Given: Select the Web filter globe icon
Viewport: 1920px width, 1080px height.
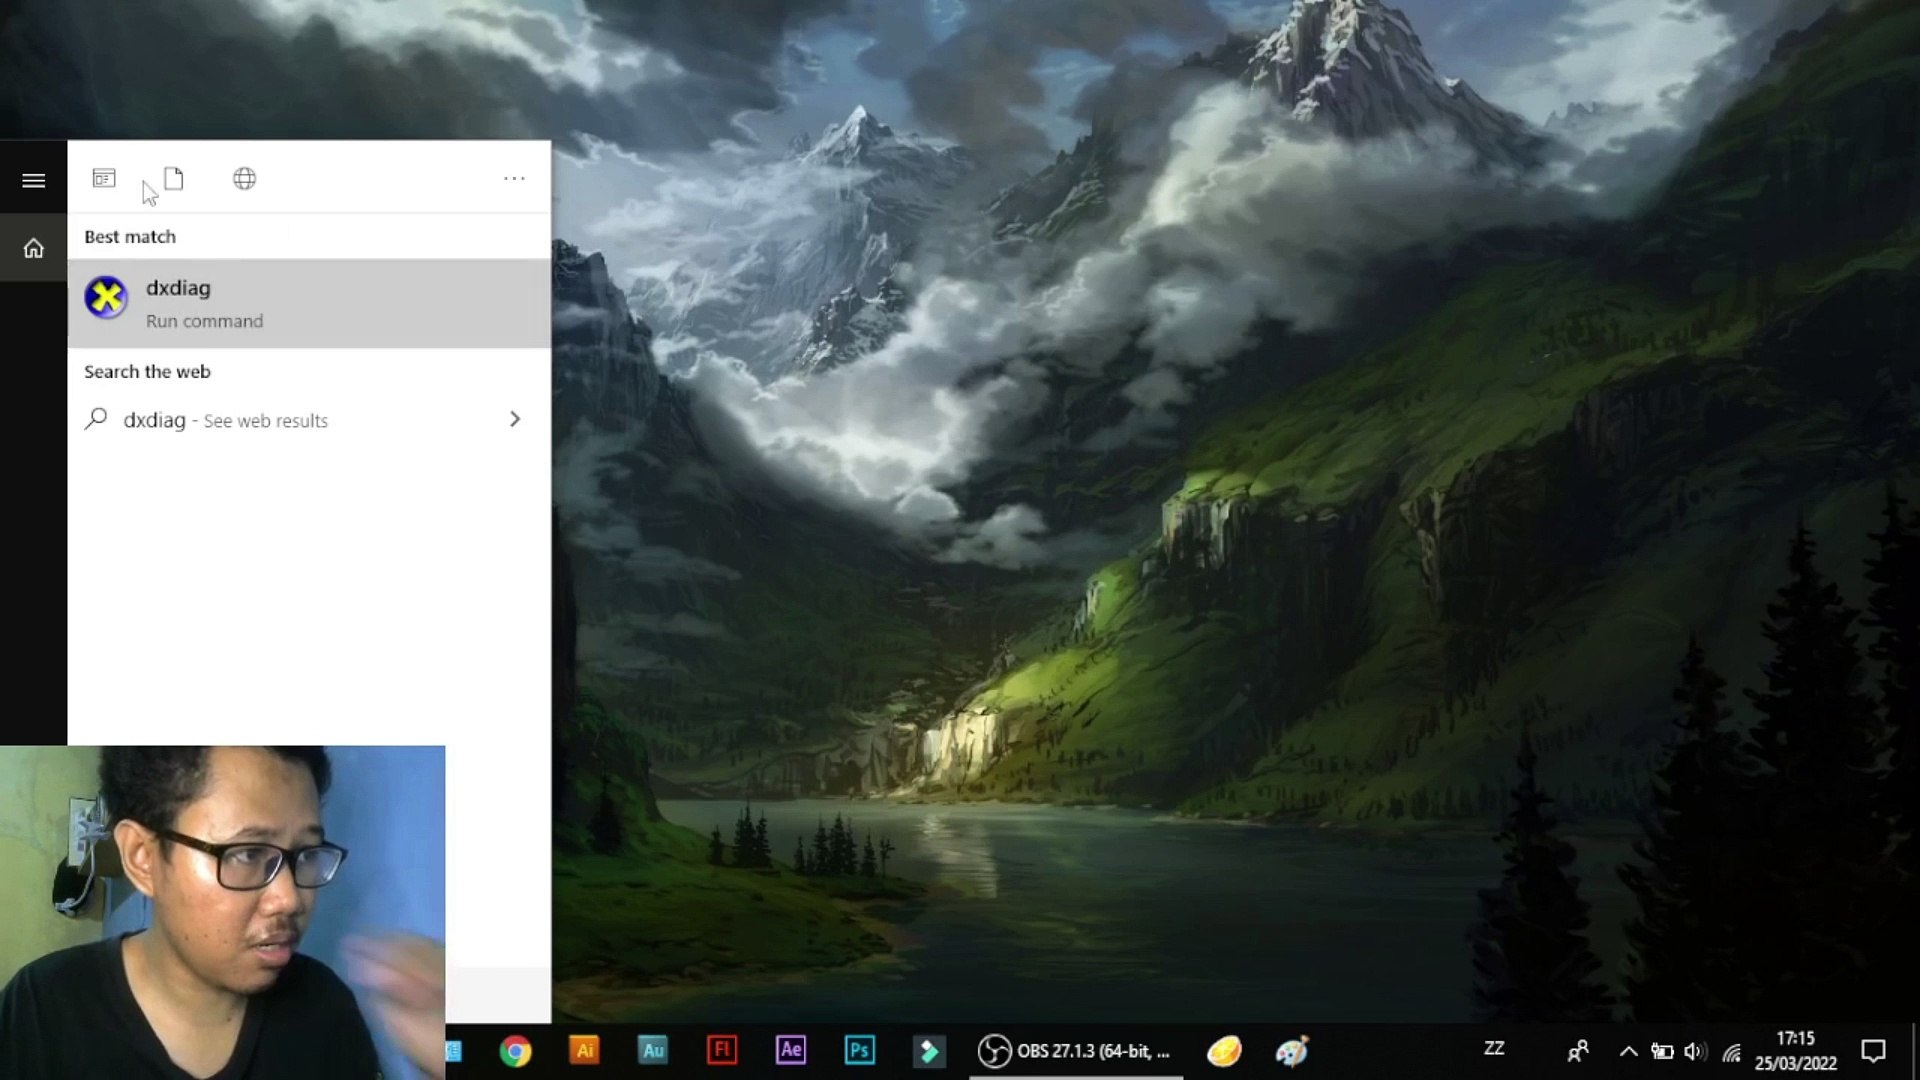Looking at the screenshot, I should click(244, 178).
